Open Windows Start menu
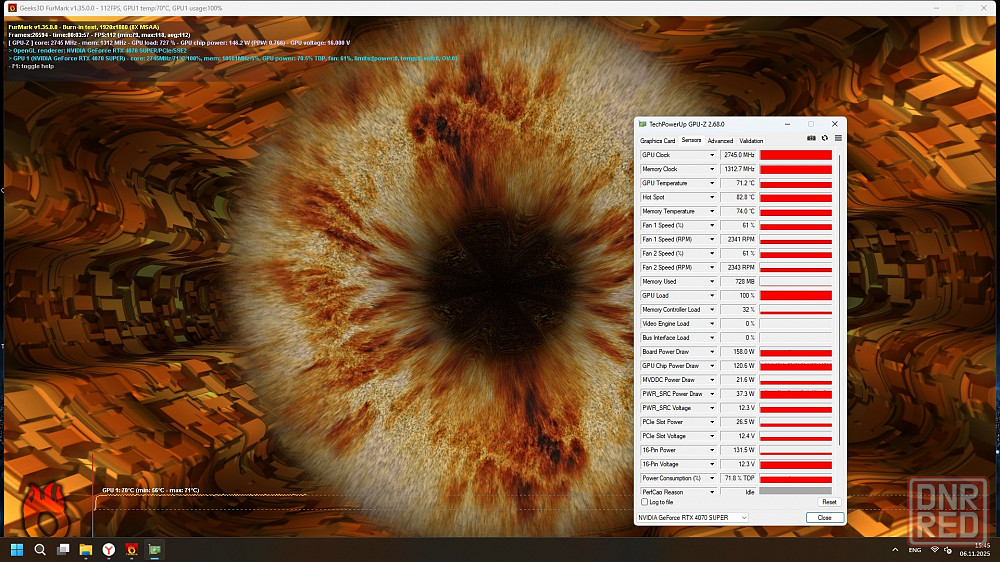1000x562 pixels. pos(17,549)
